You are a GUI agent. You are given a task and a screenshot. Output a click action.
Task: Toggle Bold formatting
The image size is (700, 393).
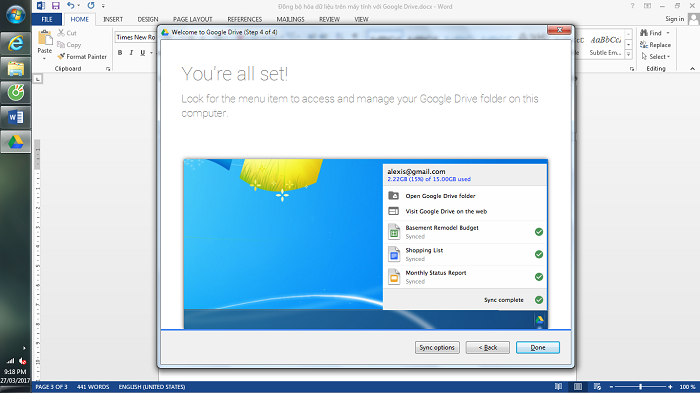click(120, 53)
